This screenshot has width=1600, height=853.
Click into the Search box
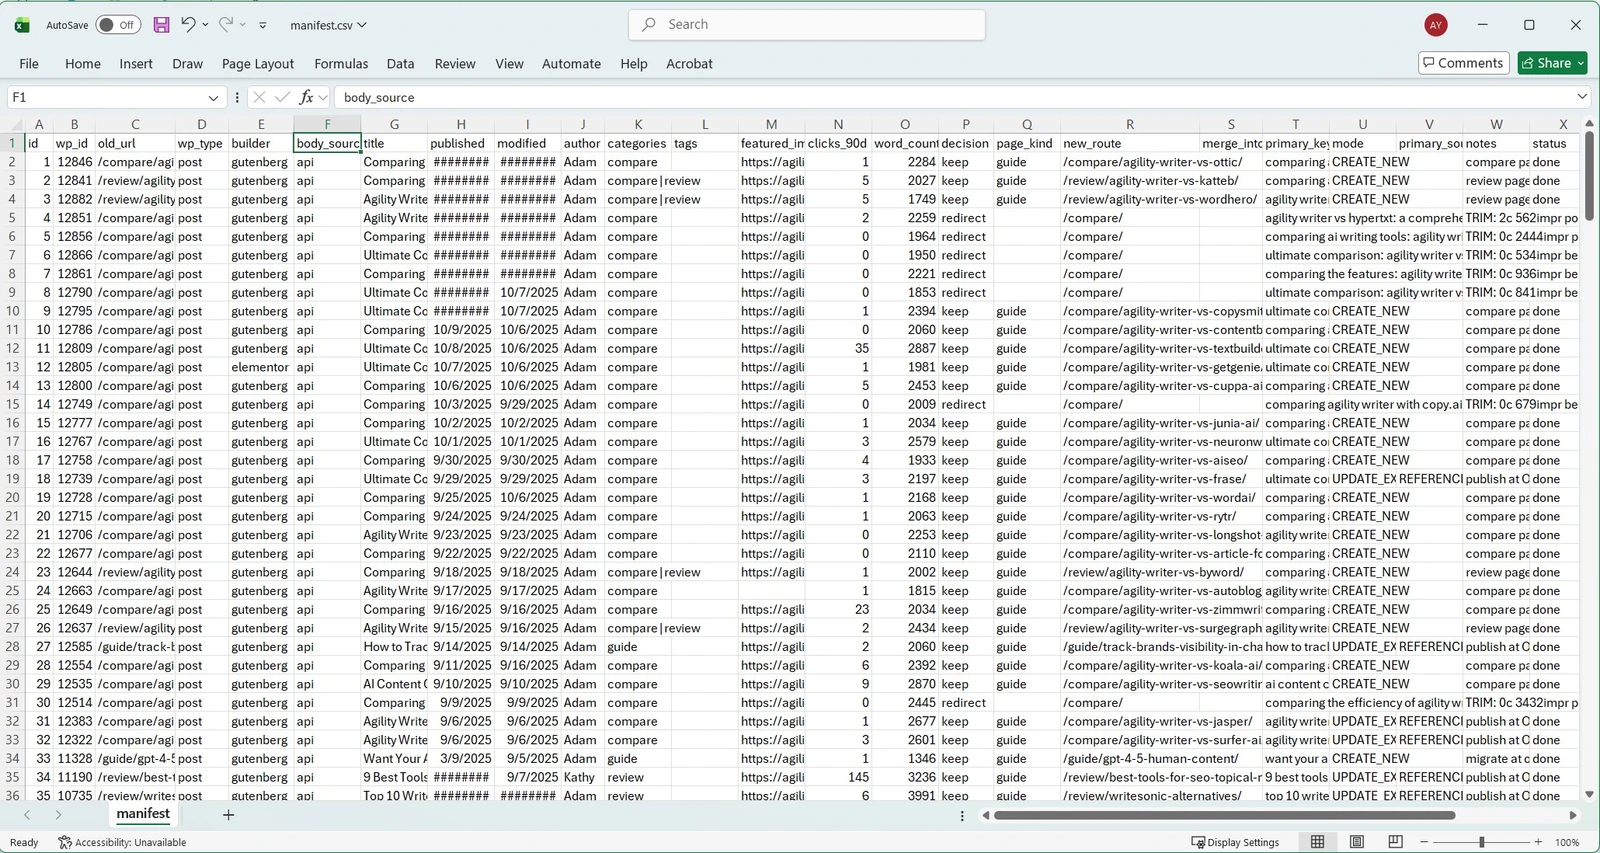click(807, 25)
